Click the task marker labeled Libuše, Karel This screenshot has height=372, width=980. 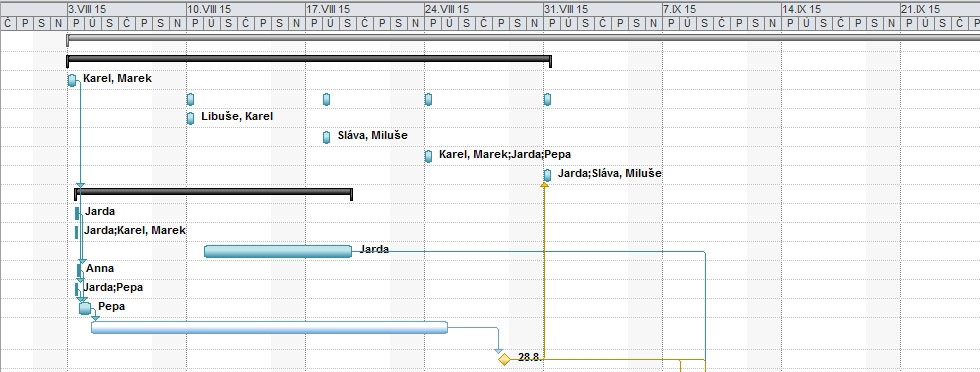191,118
